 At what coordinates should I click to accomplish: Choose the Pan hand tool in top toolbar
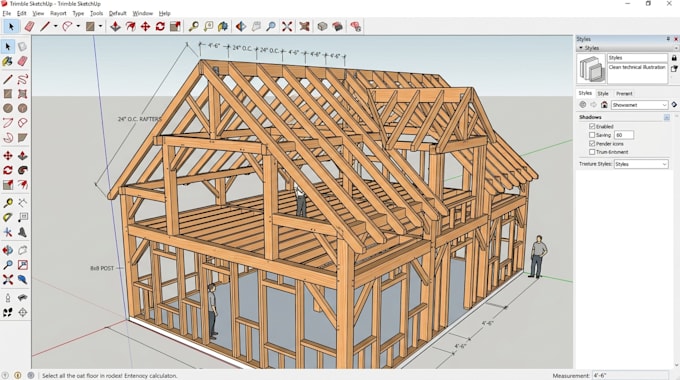[256, 26]
